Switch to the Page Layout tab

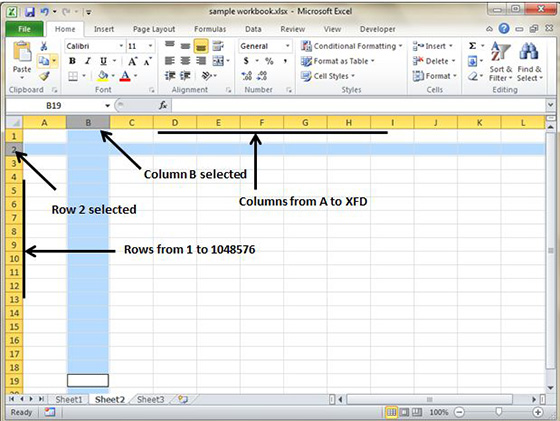(x=154, y=29)
